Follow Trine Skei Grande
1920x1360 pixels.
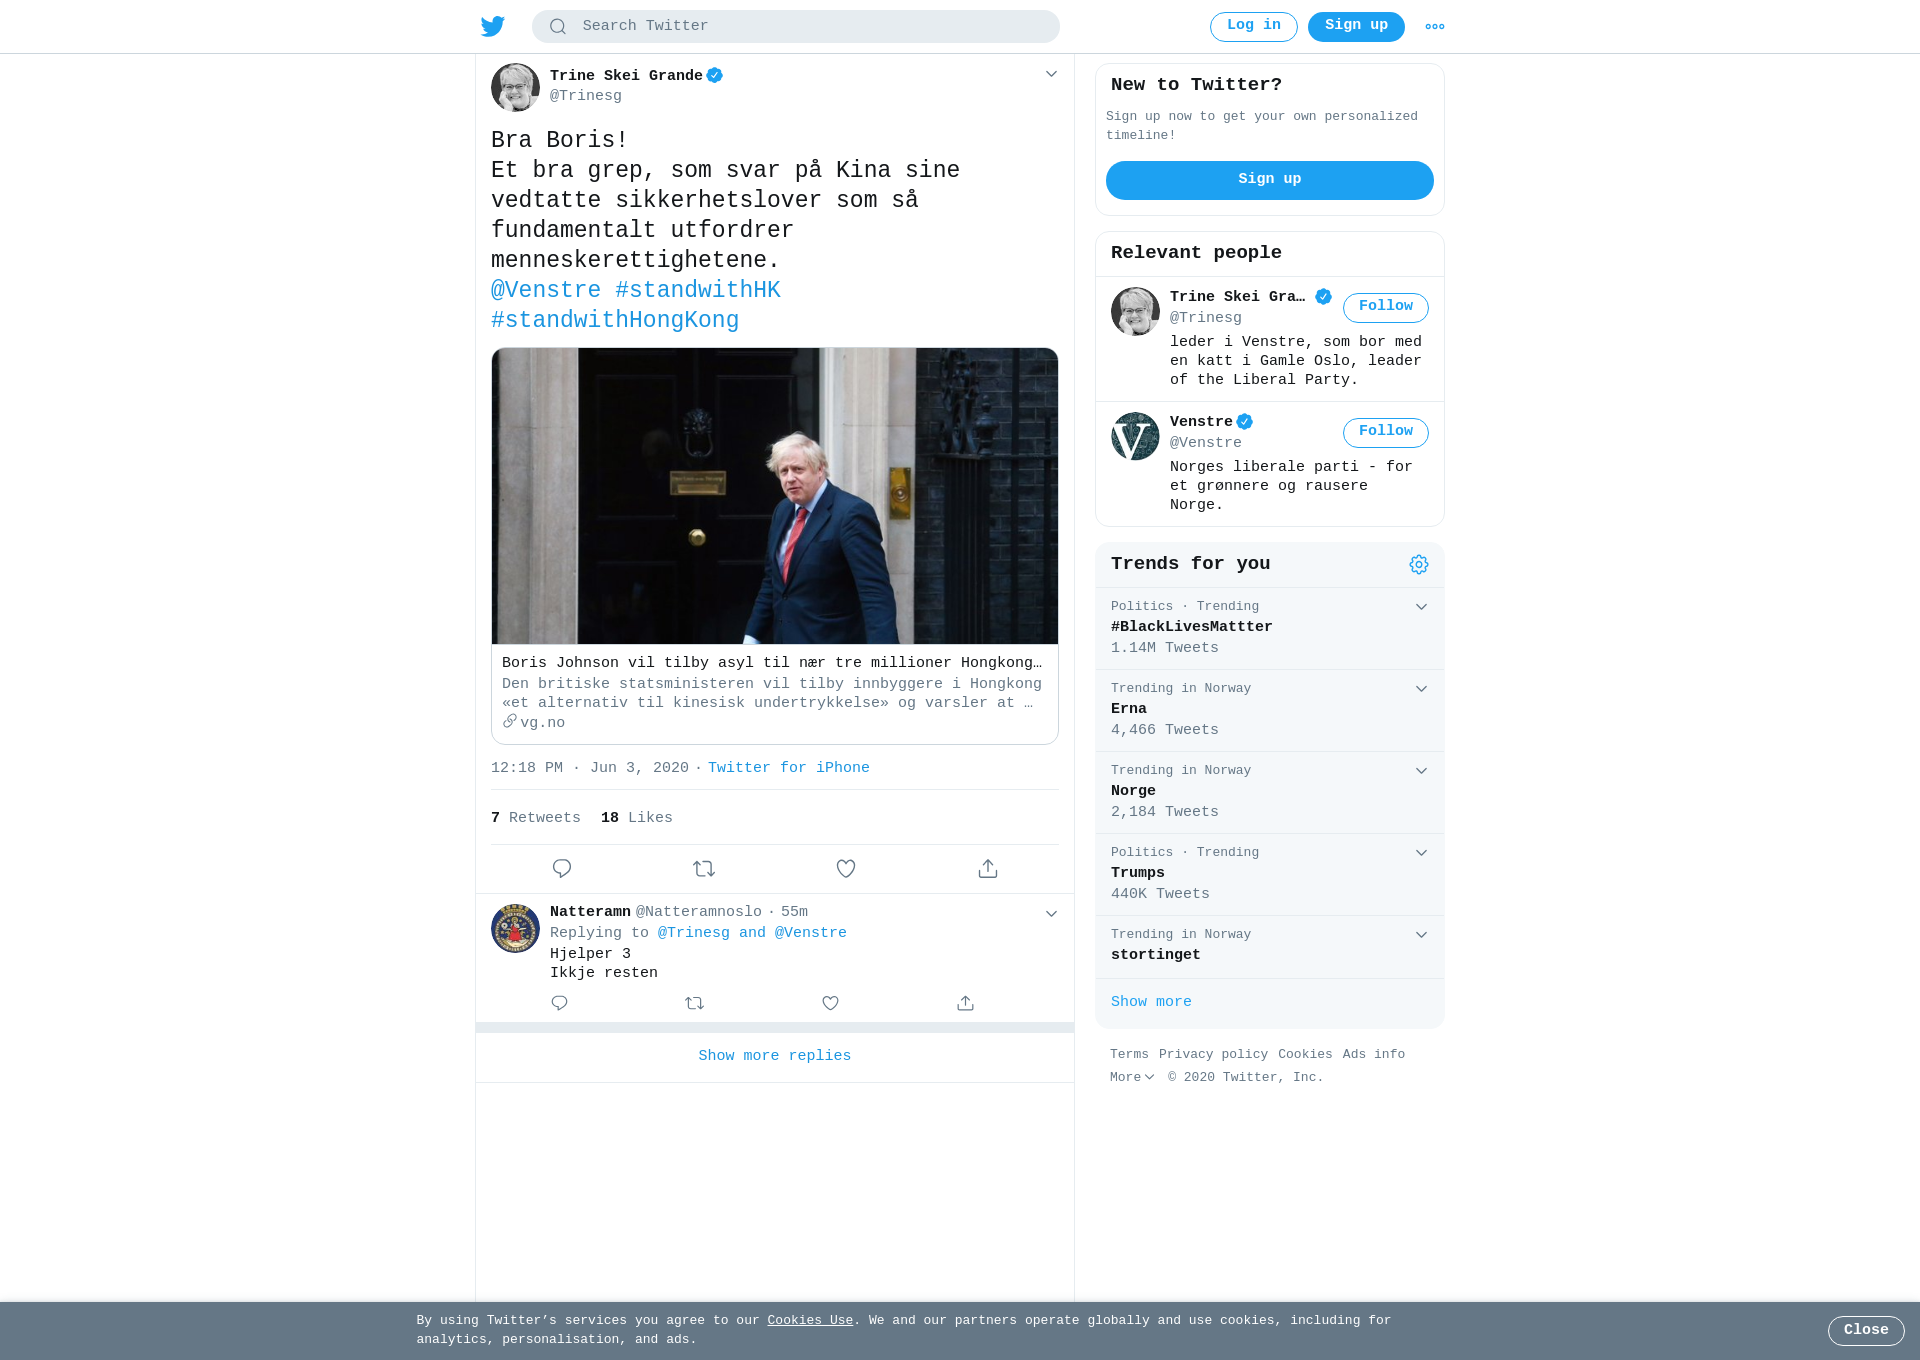(1386, 307)
